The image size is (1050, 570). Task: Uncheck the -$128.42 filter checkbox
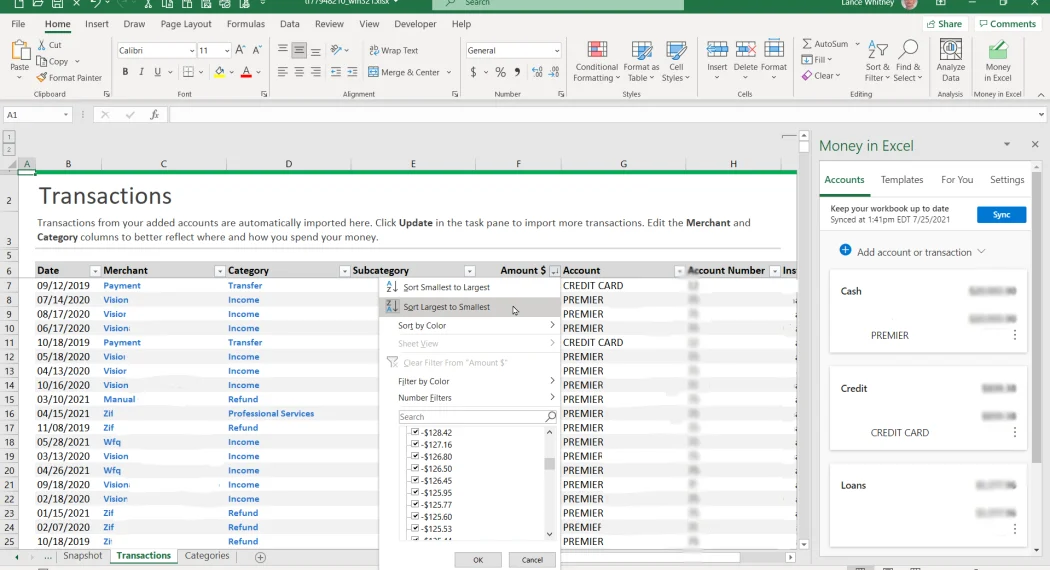click(415, 432)
